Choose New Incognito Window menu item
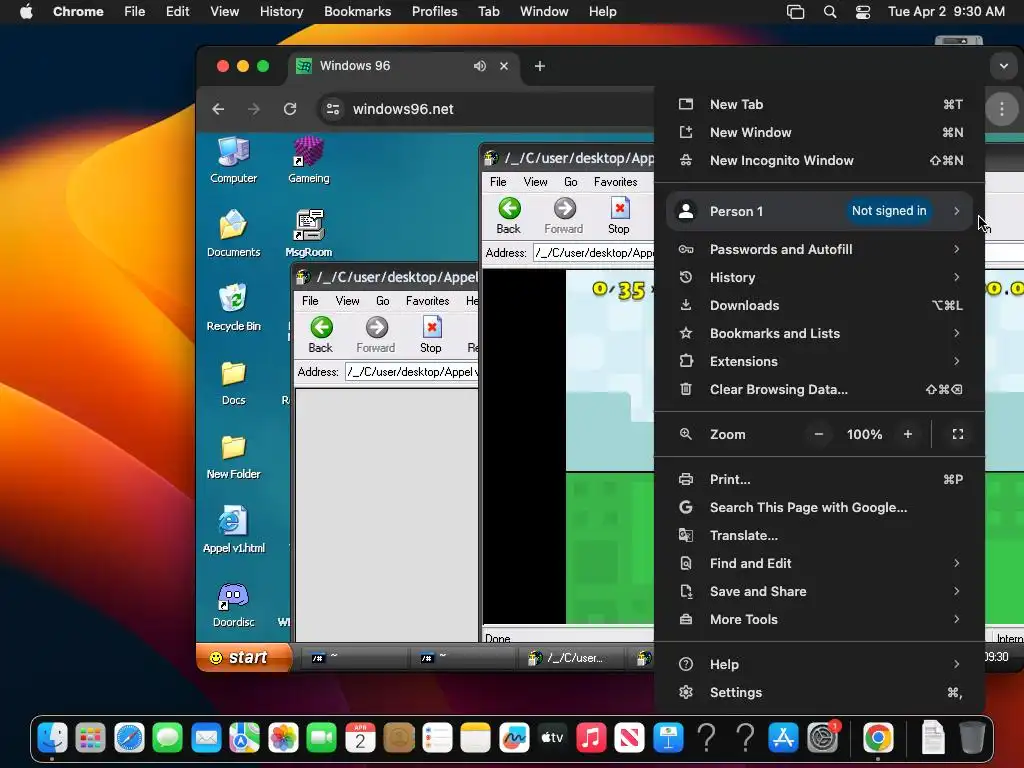1024x768 pixels. point(819,161)
